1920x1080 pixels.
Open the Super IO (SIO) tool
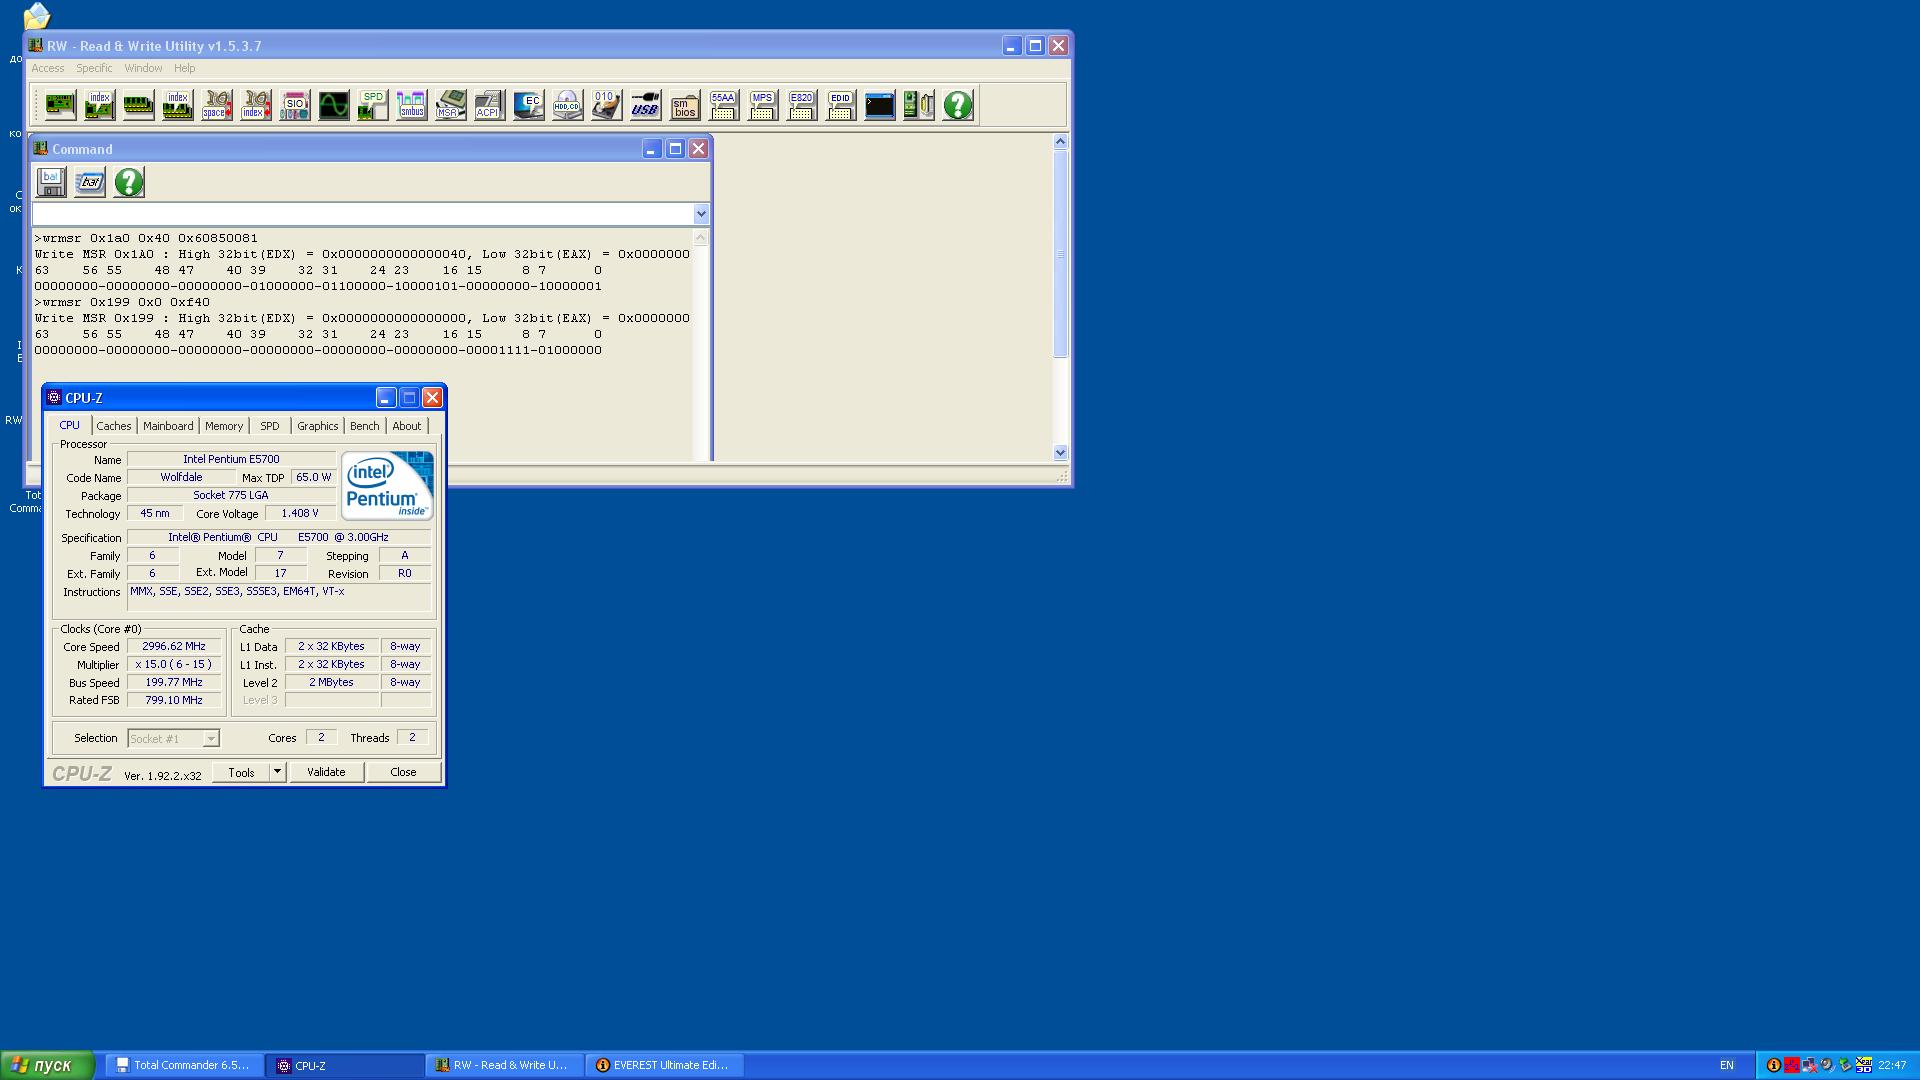[x=294, y=105]
